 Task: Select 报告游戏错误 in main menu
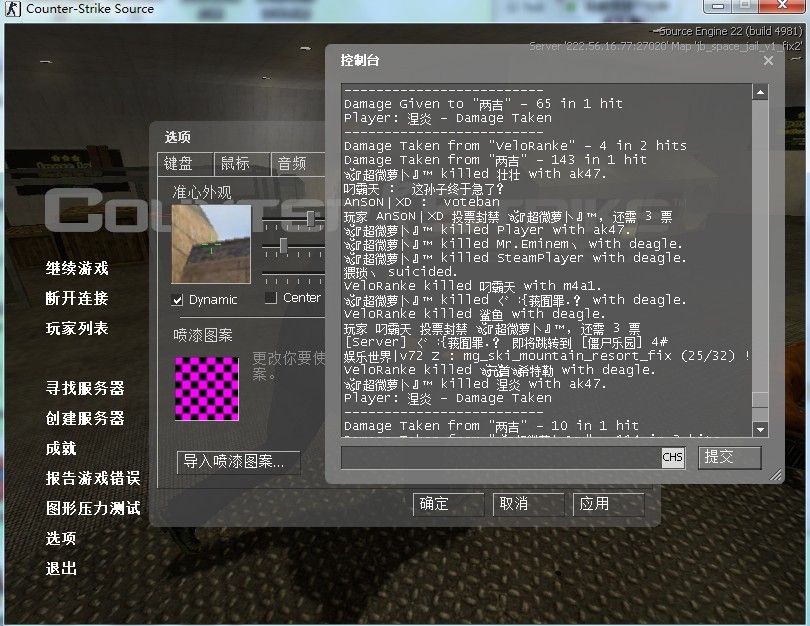93,478
